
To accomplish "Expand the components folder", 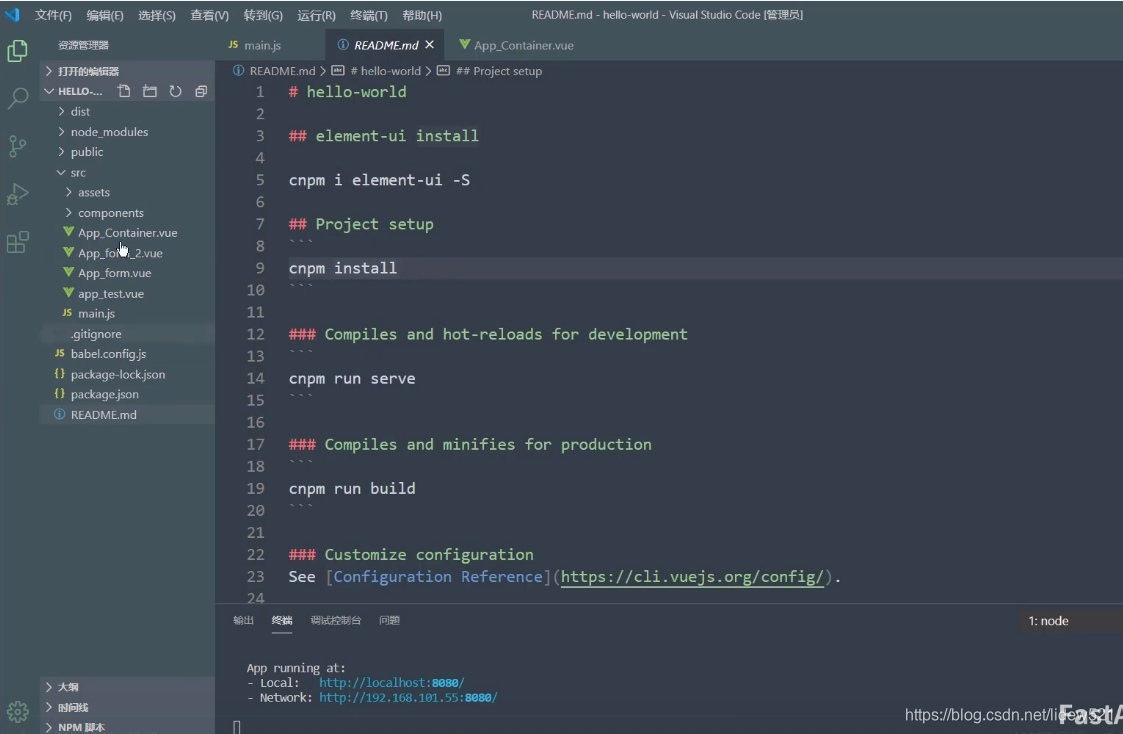I will pyautogui.click(x=127, y=213).
